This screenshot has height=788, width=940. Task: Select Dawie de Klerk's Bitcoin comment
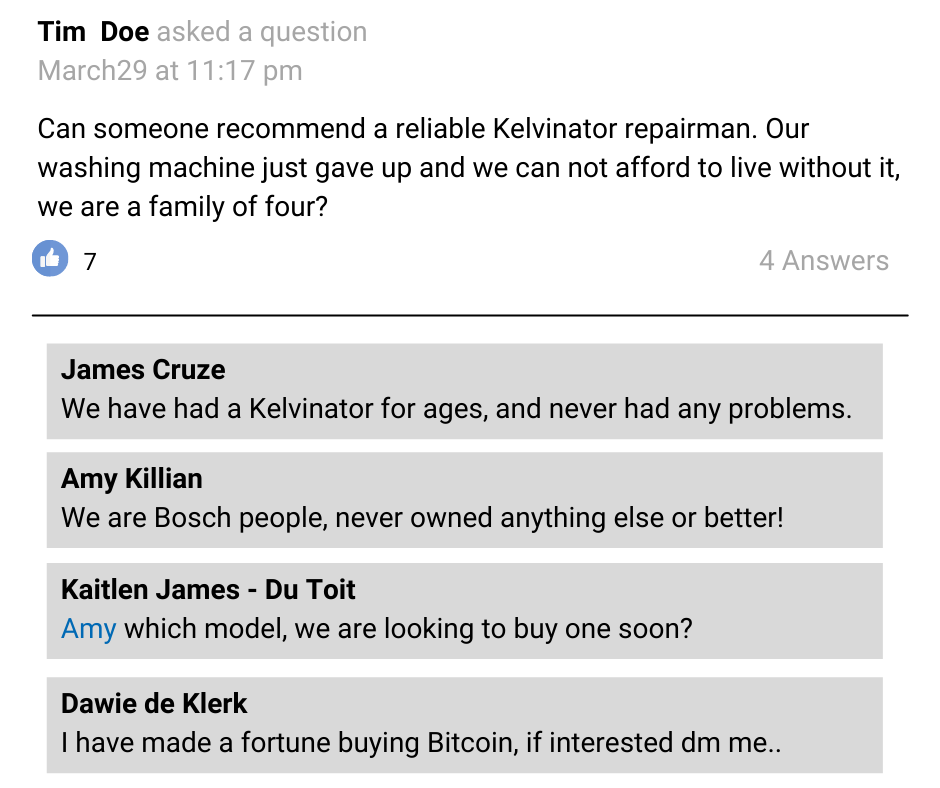pos(421,743)
